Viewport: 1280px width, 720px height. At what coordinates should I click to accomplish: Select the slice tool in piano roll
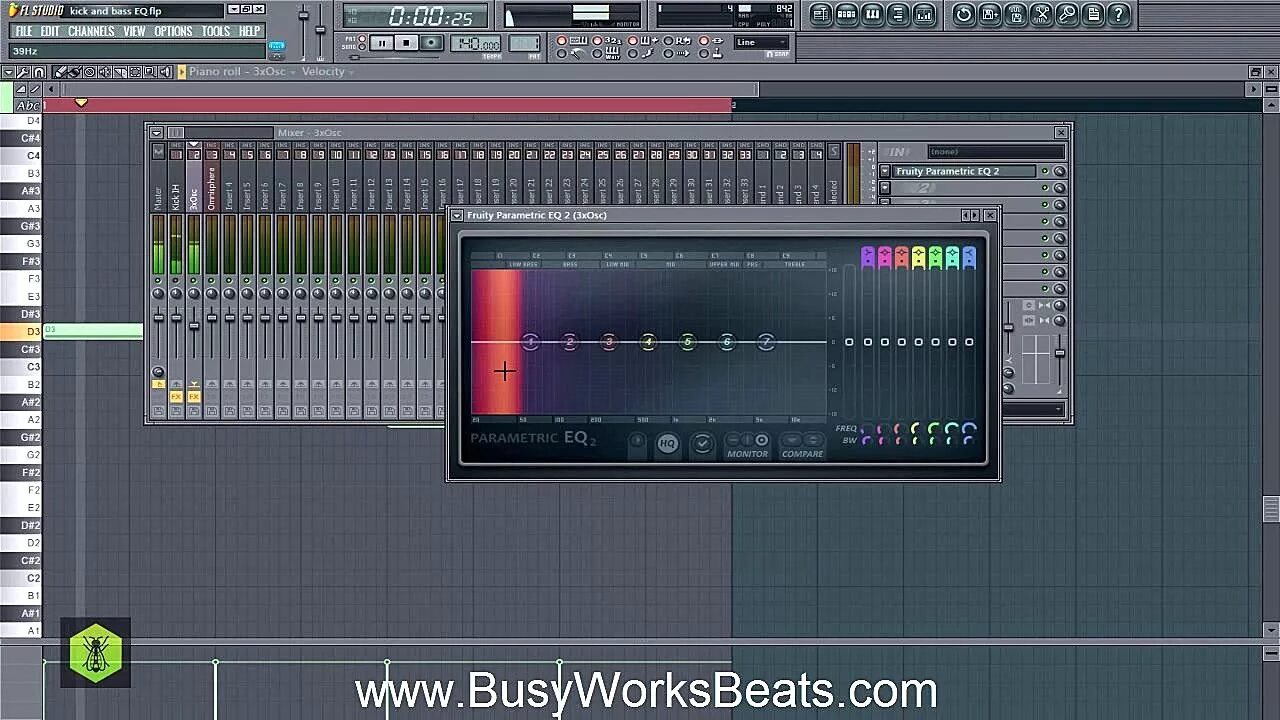[120, 72]
